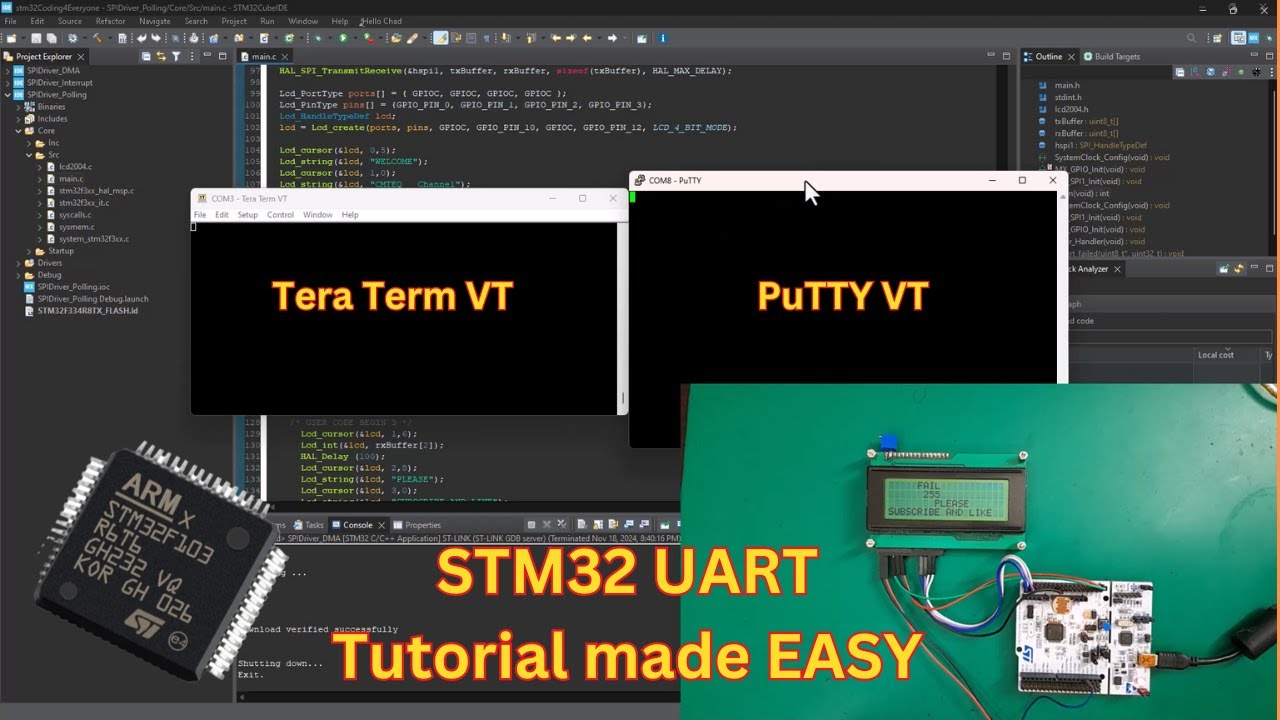This screenshot has height=720, width=1280.
Task: Collapse the SPIDriver_Polling project
Action: click(7, 95)
